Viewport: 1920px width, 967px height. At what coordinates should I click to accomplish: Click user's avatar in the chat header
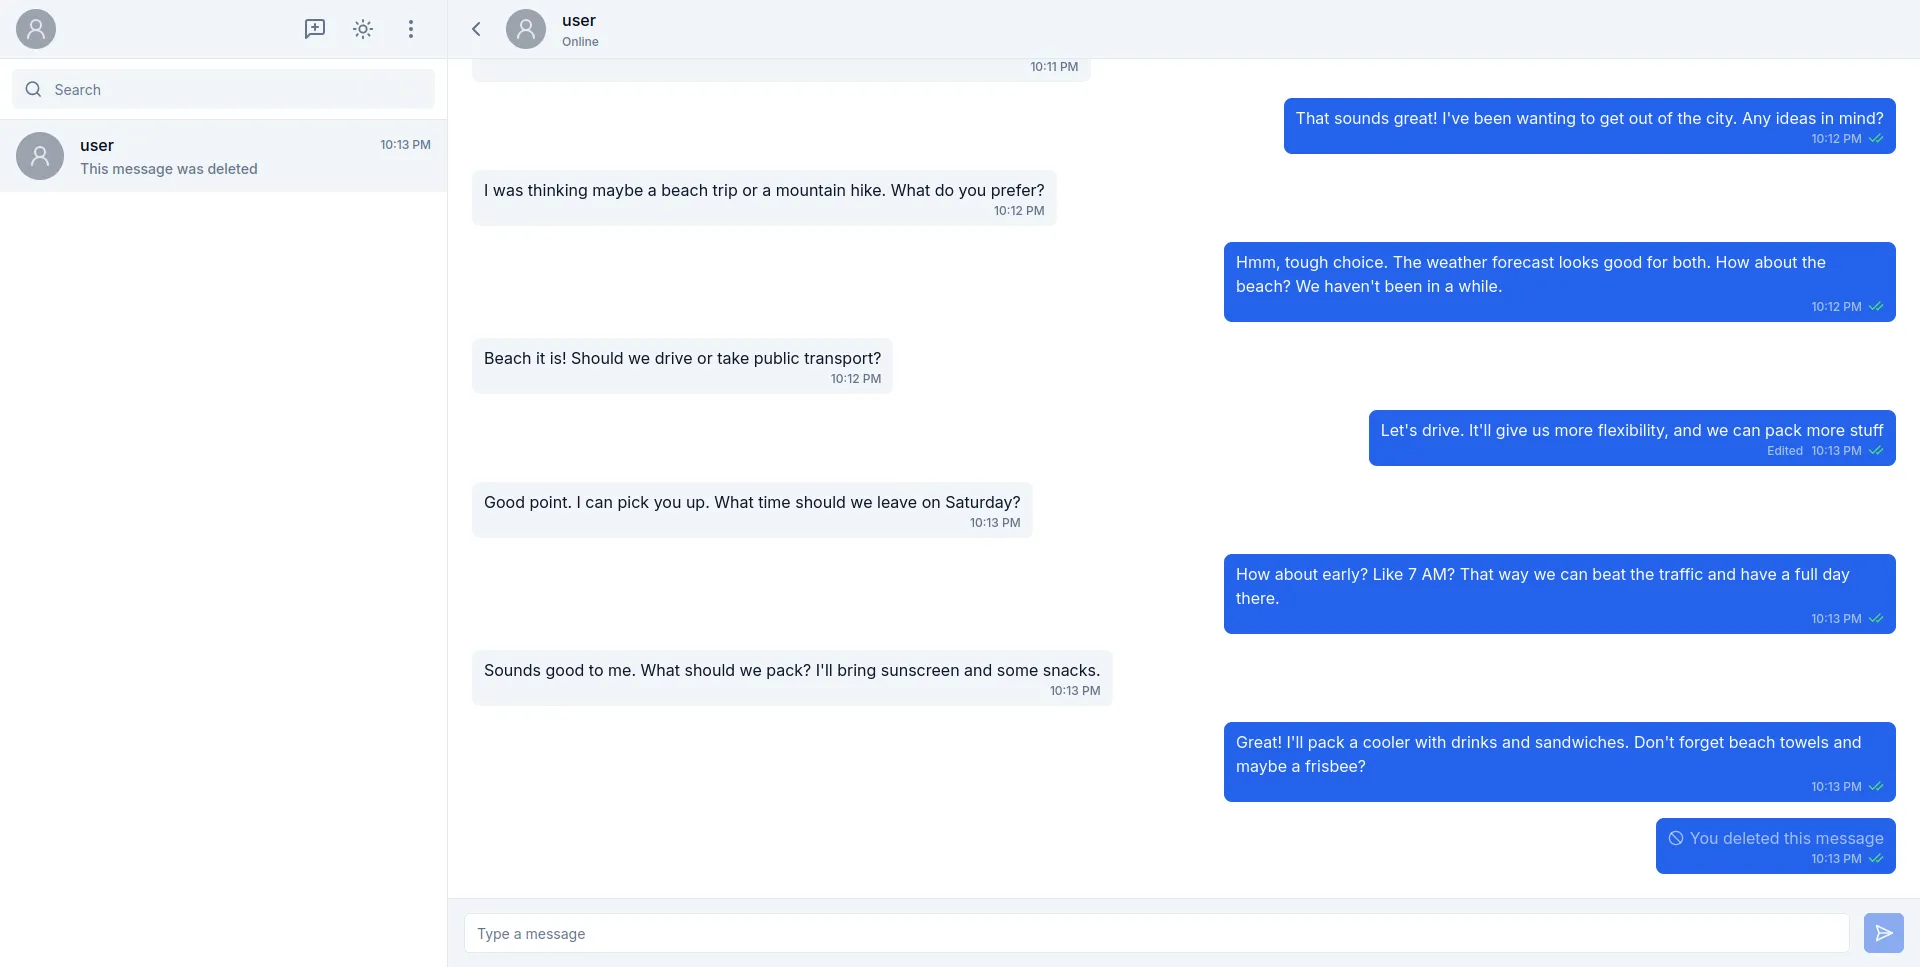coord(525,28)
